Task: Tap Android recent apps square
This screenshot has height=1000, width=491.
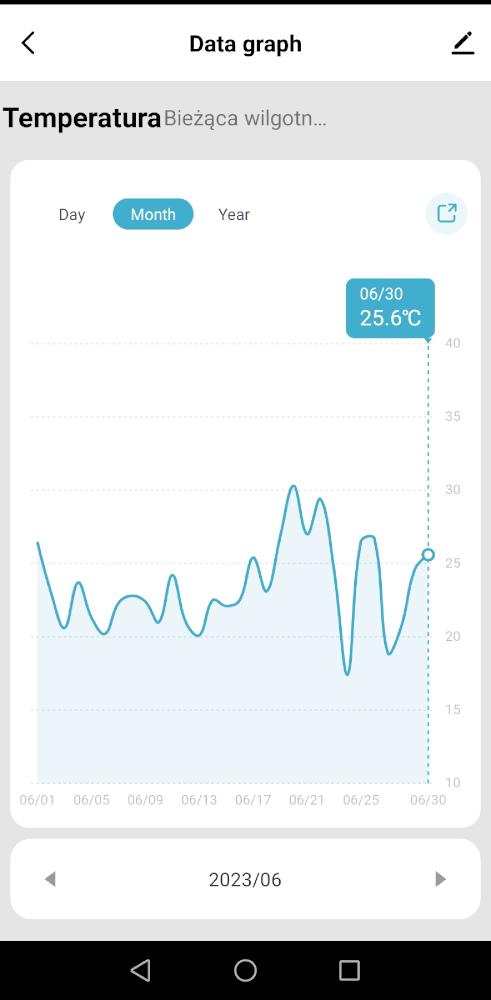Action: click(349, 970)
